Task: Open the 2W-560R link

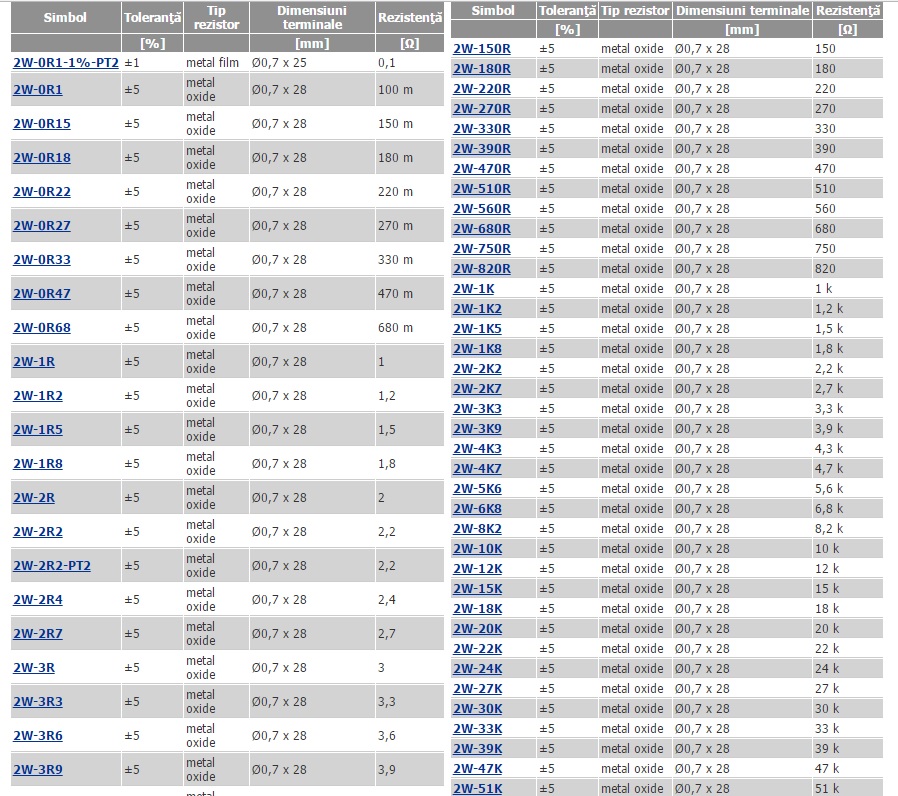Action: 482,209
